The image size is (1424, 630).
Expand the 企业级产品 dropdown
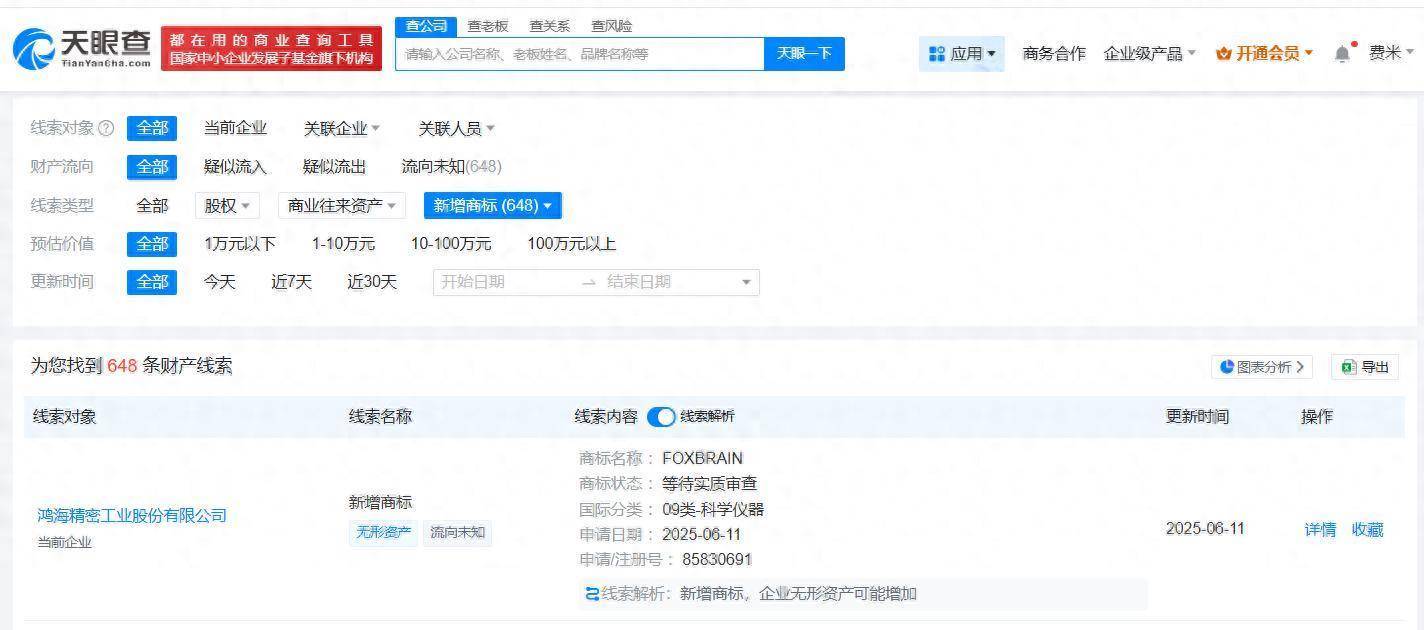pyautogui.click(x=1149, y=54)
